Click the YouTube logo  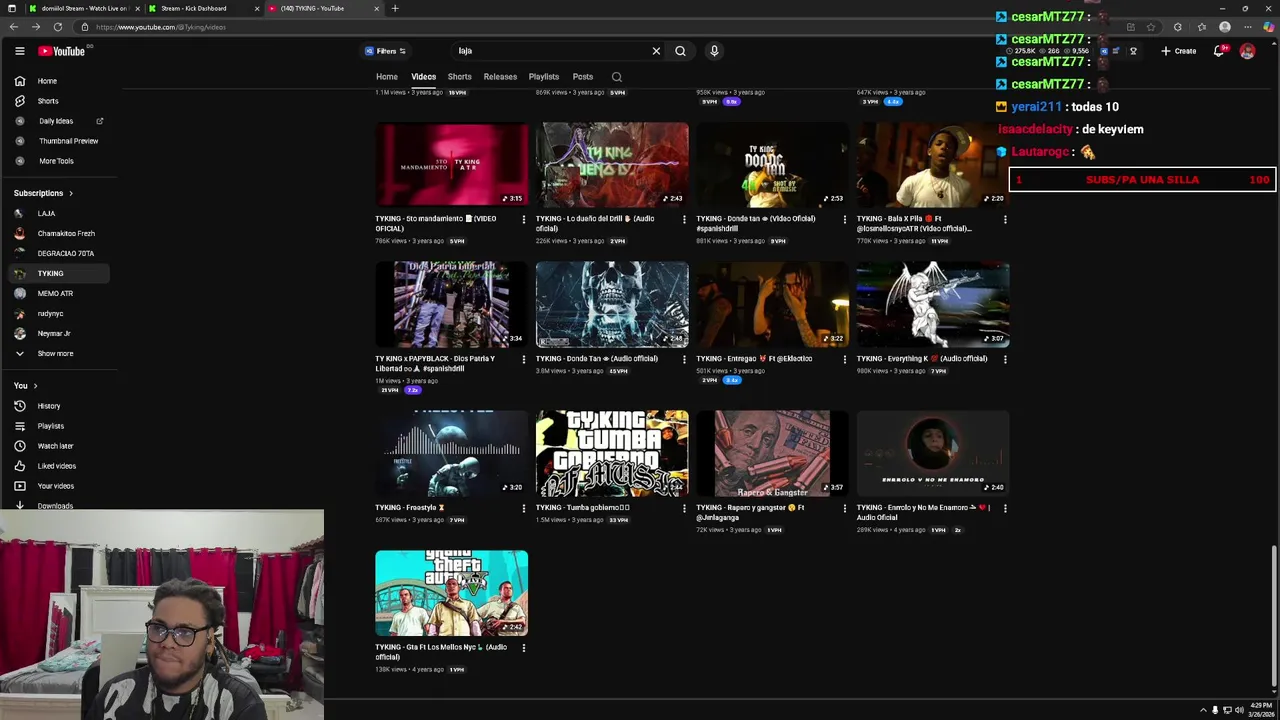tap(63, 51)
